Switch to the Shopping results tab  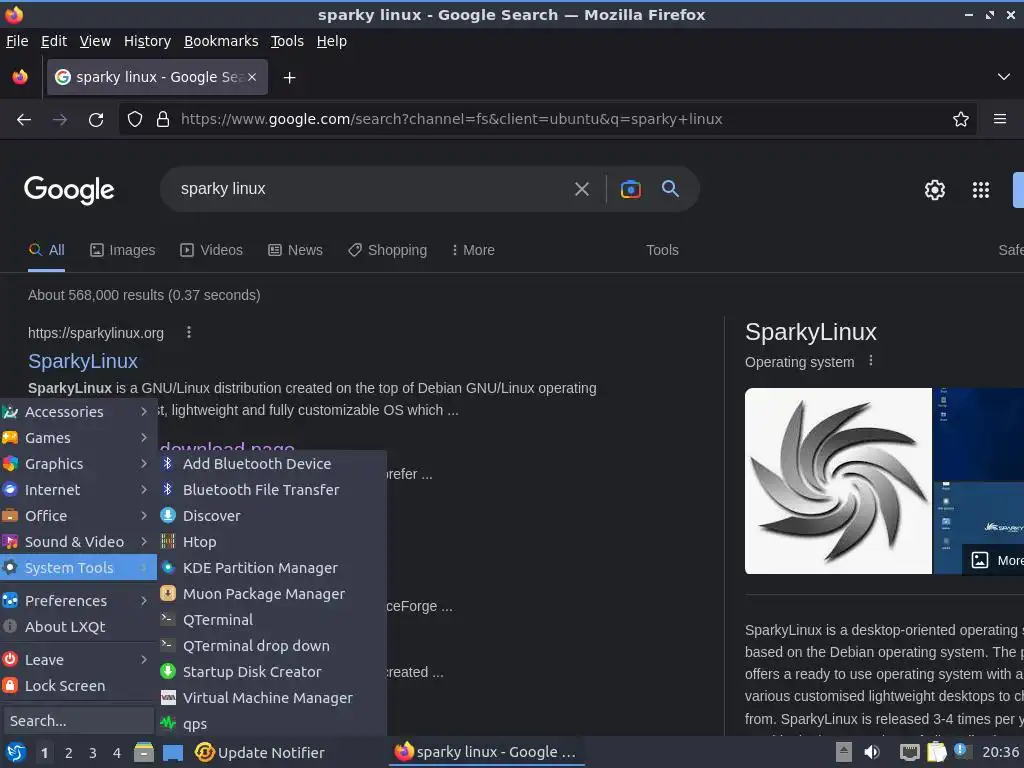[x=387, y=250]
